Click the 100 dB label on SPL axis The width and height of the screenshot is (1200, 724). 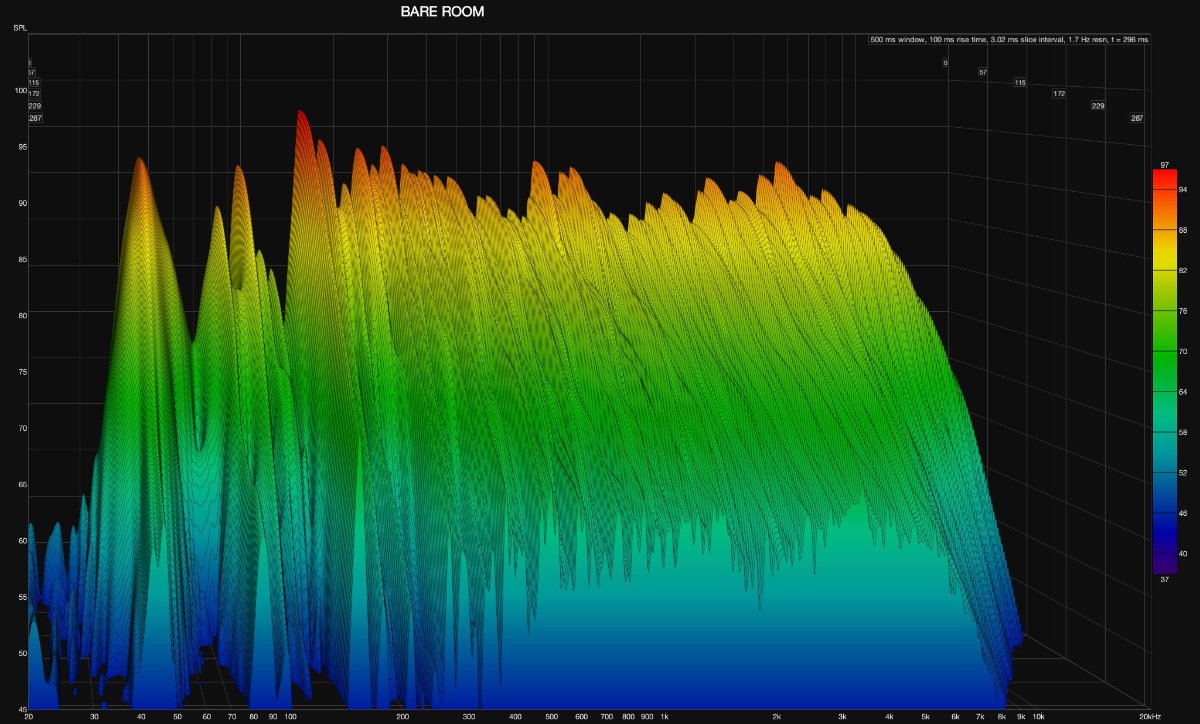(x=21, y=91)
